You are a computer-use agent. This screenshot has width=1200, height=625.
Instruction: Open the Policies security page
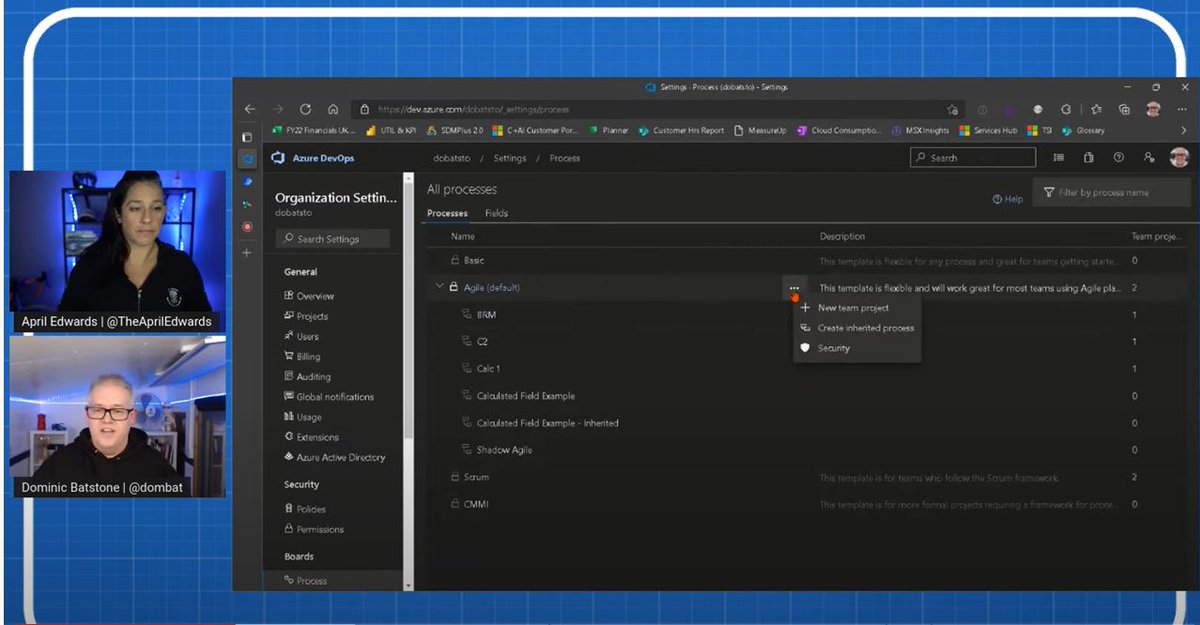click(x=305, y=509)
